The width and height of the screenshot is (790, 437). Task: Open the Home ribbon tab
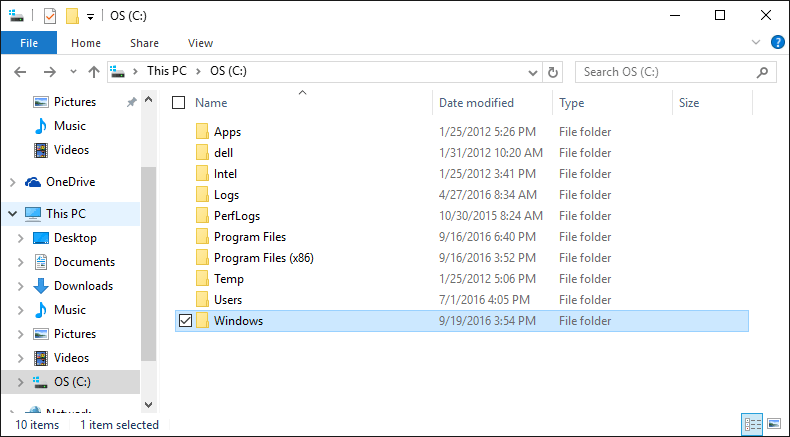point(86,43)
